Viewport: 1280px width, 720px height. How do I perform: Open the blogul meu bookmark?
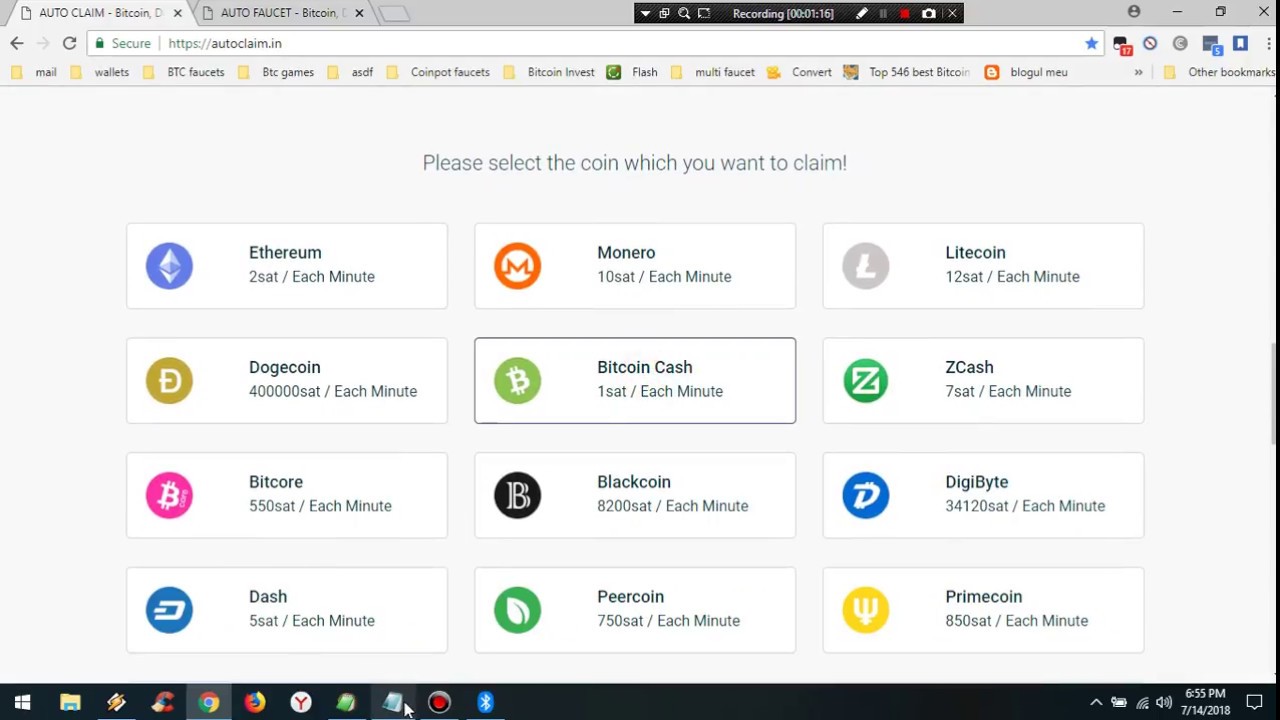click(1027, 72)
